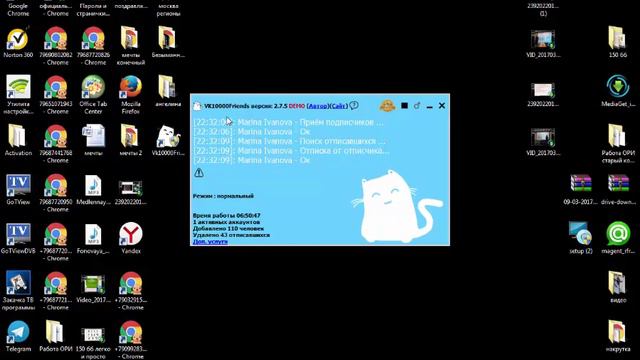640x360 pixels.
Task: Select the 'setup (2)' installer icon
Action: 580,238
